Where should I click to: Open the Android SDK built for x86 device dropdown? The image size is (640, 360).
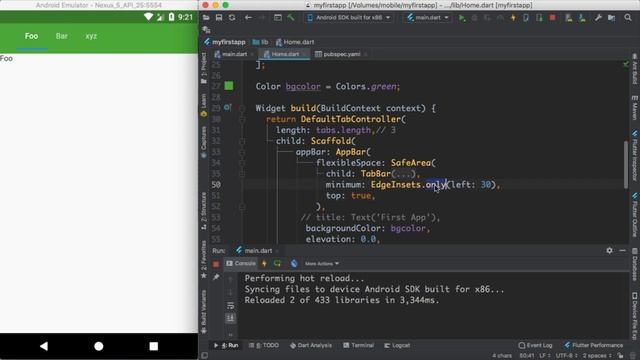tap(349, 18)
